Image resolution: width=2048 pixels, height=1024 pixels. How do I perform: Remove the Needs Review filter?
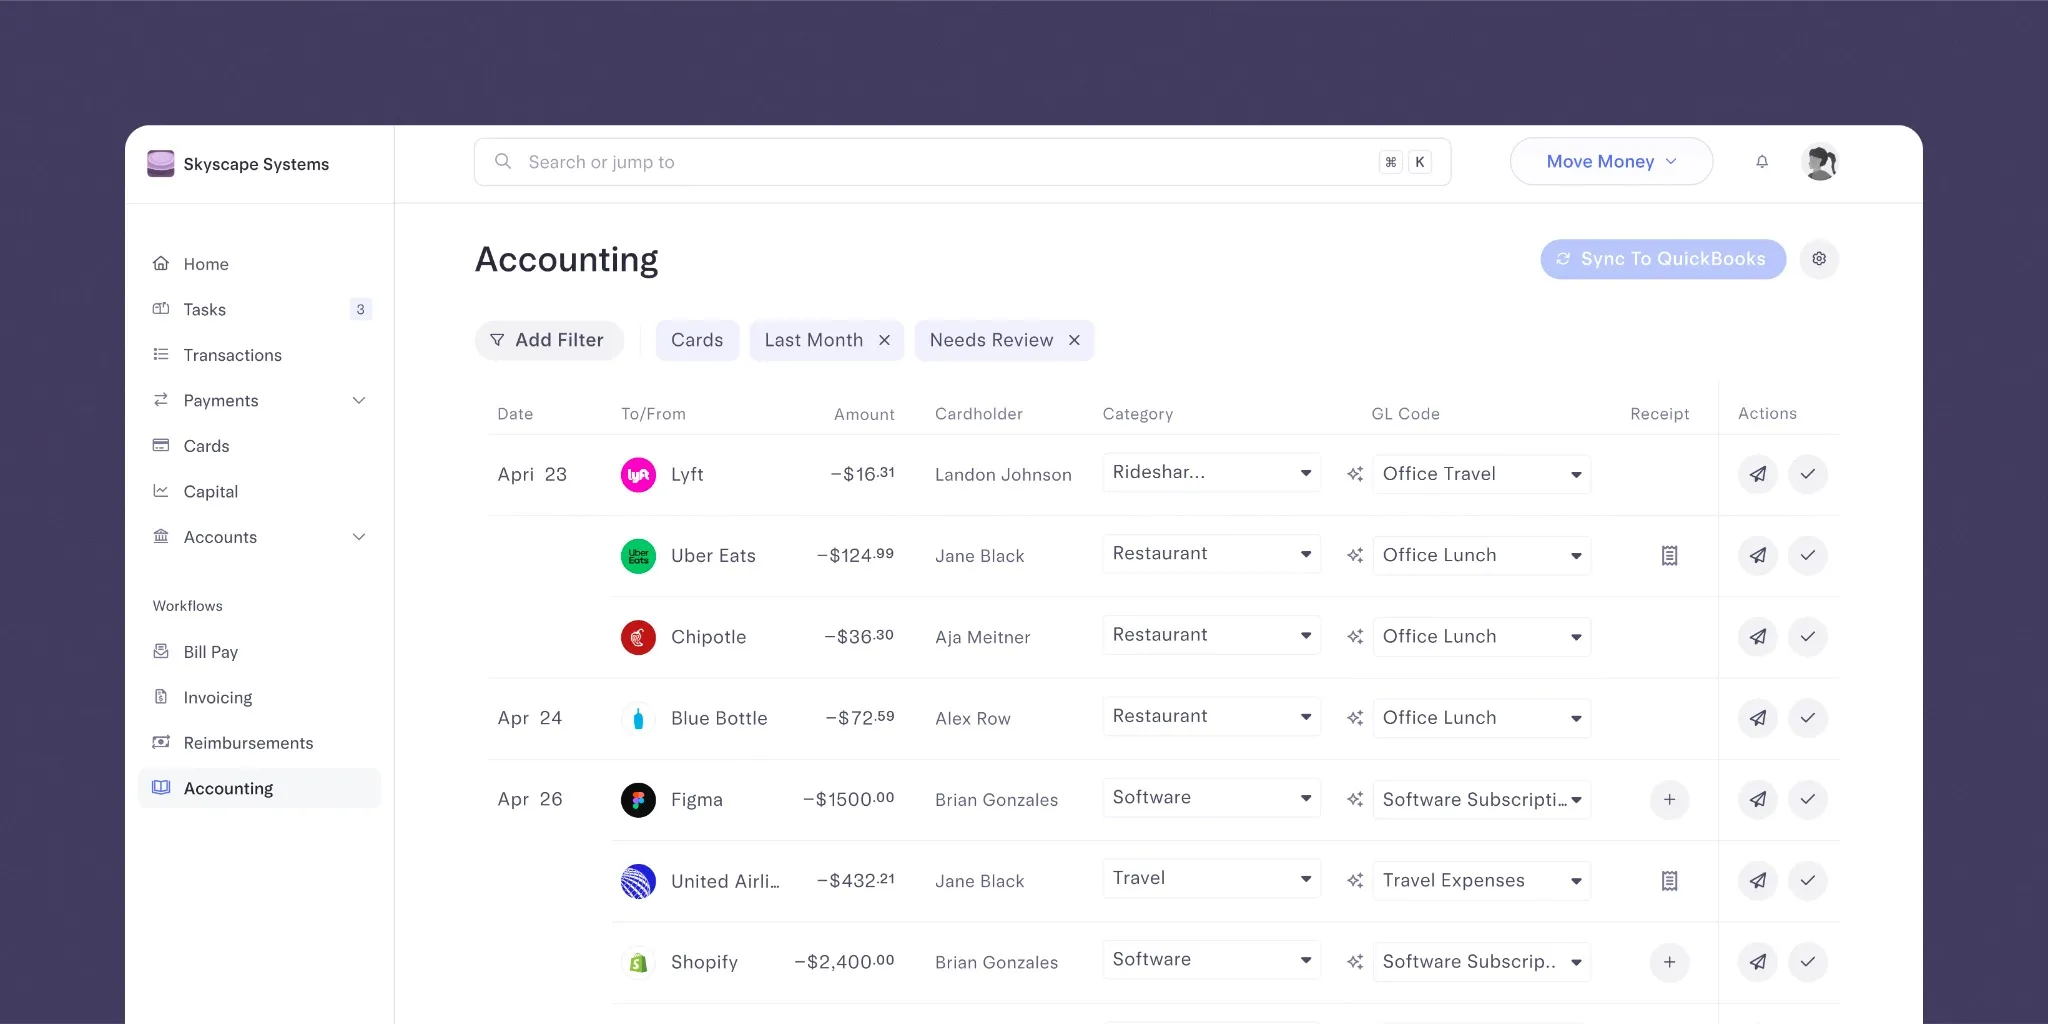pos(1074,341)
